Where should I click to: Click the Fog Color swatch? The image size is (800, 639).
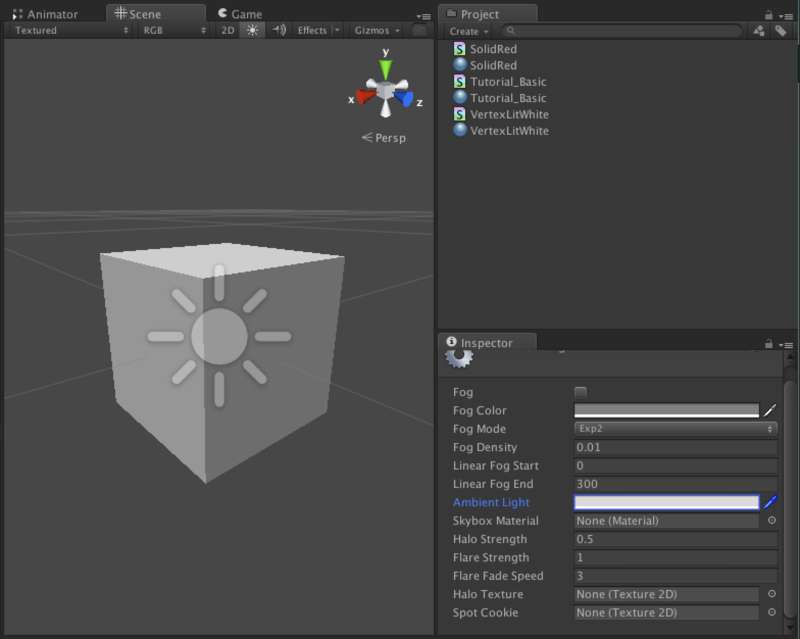(x=666, y=410)
